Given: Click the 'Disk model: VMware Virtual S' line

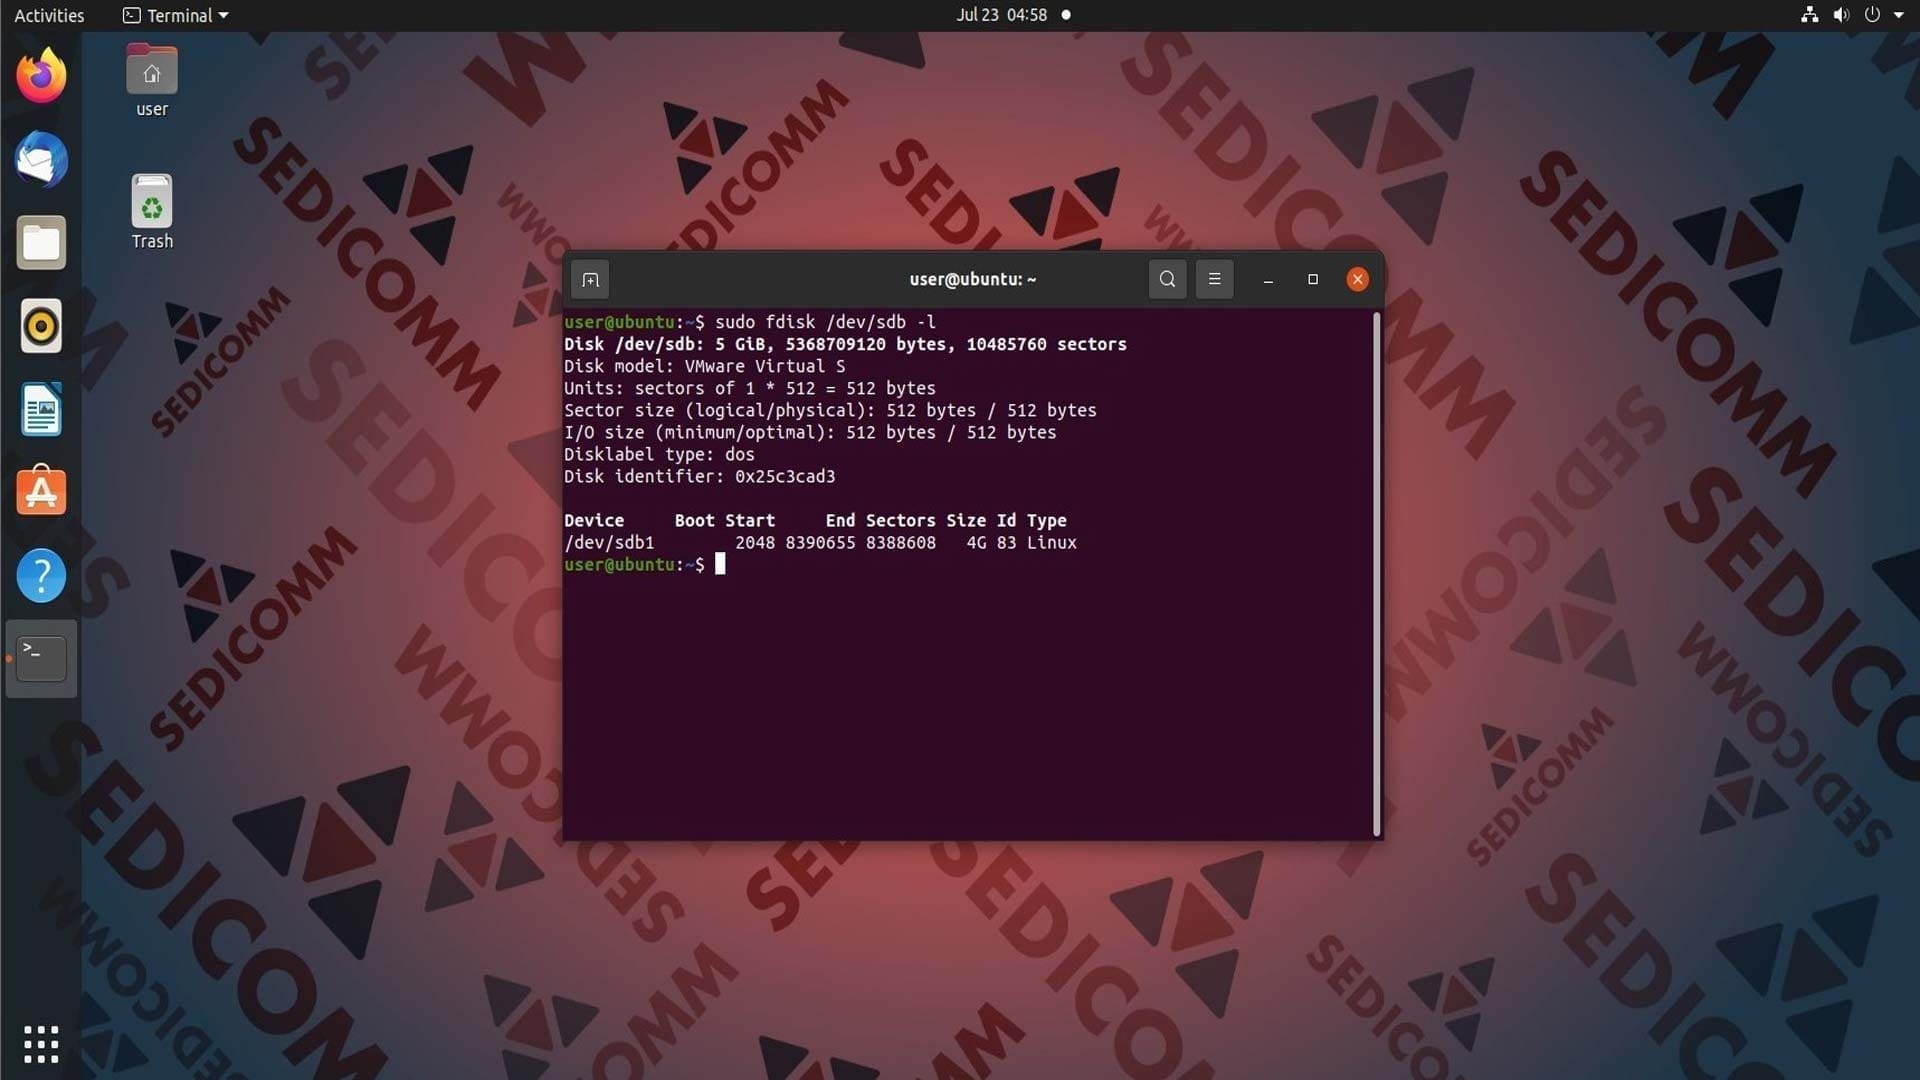Looking at the screenshot, I should point(704,366).
